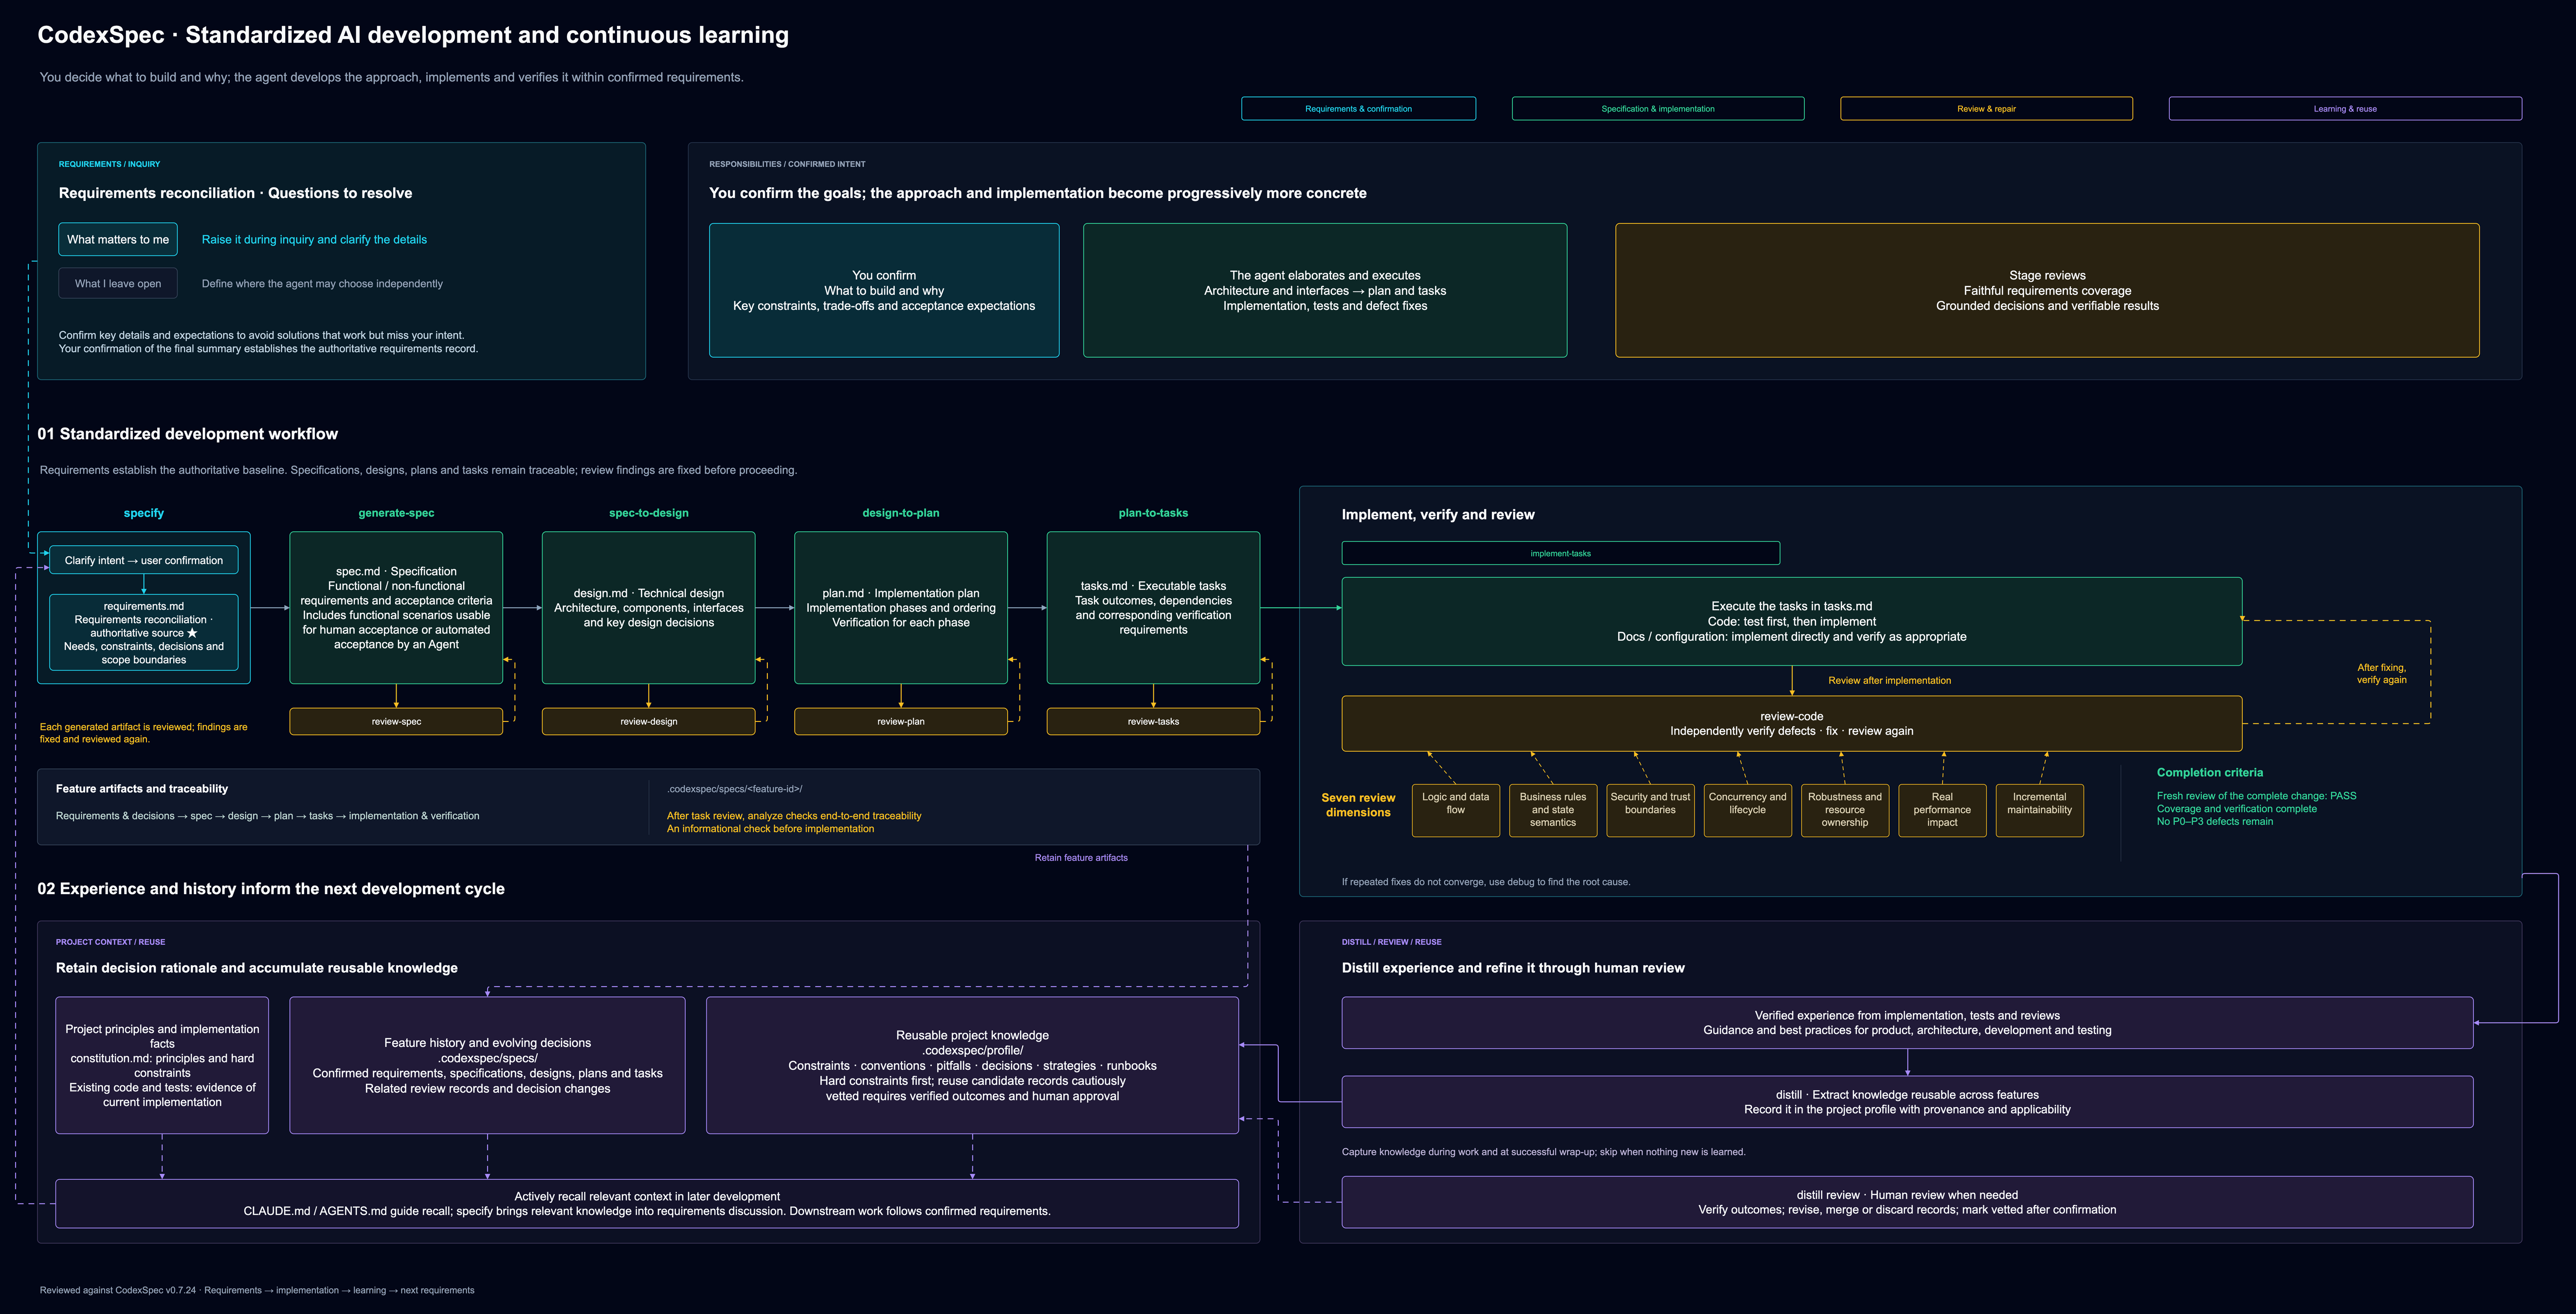Click the 'Completion criteria' heading
Viewport: 2576px width, 1314px height.
click(2209, 772)
